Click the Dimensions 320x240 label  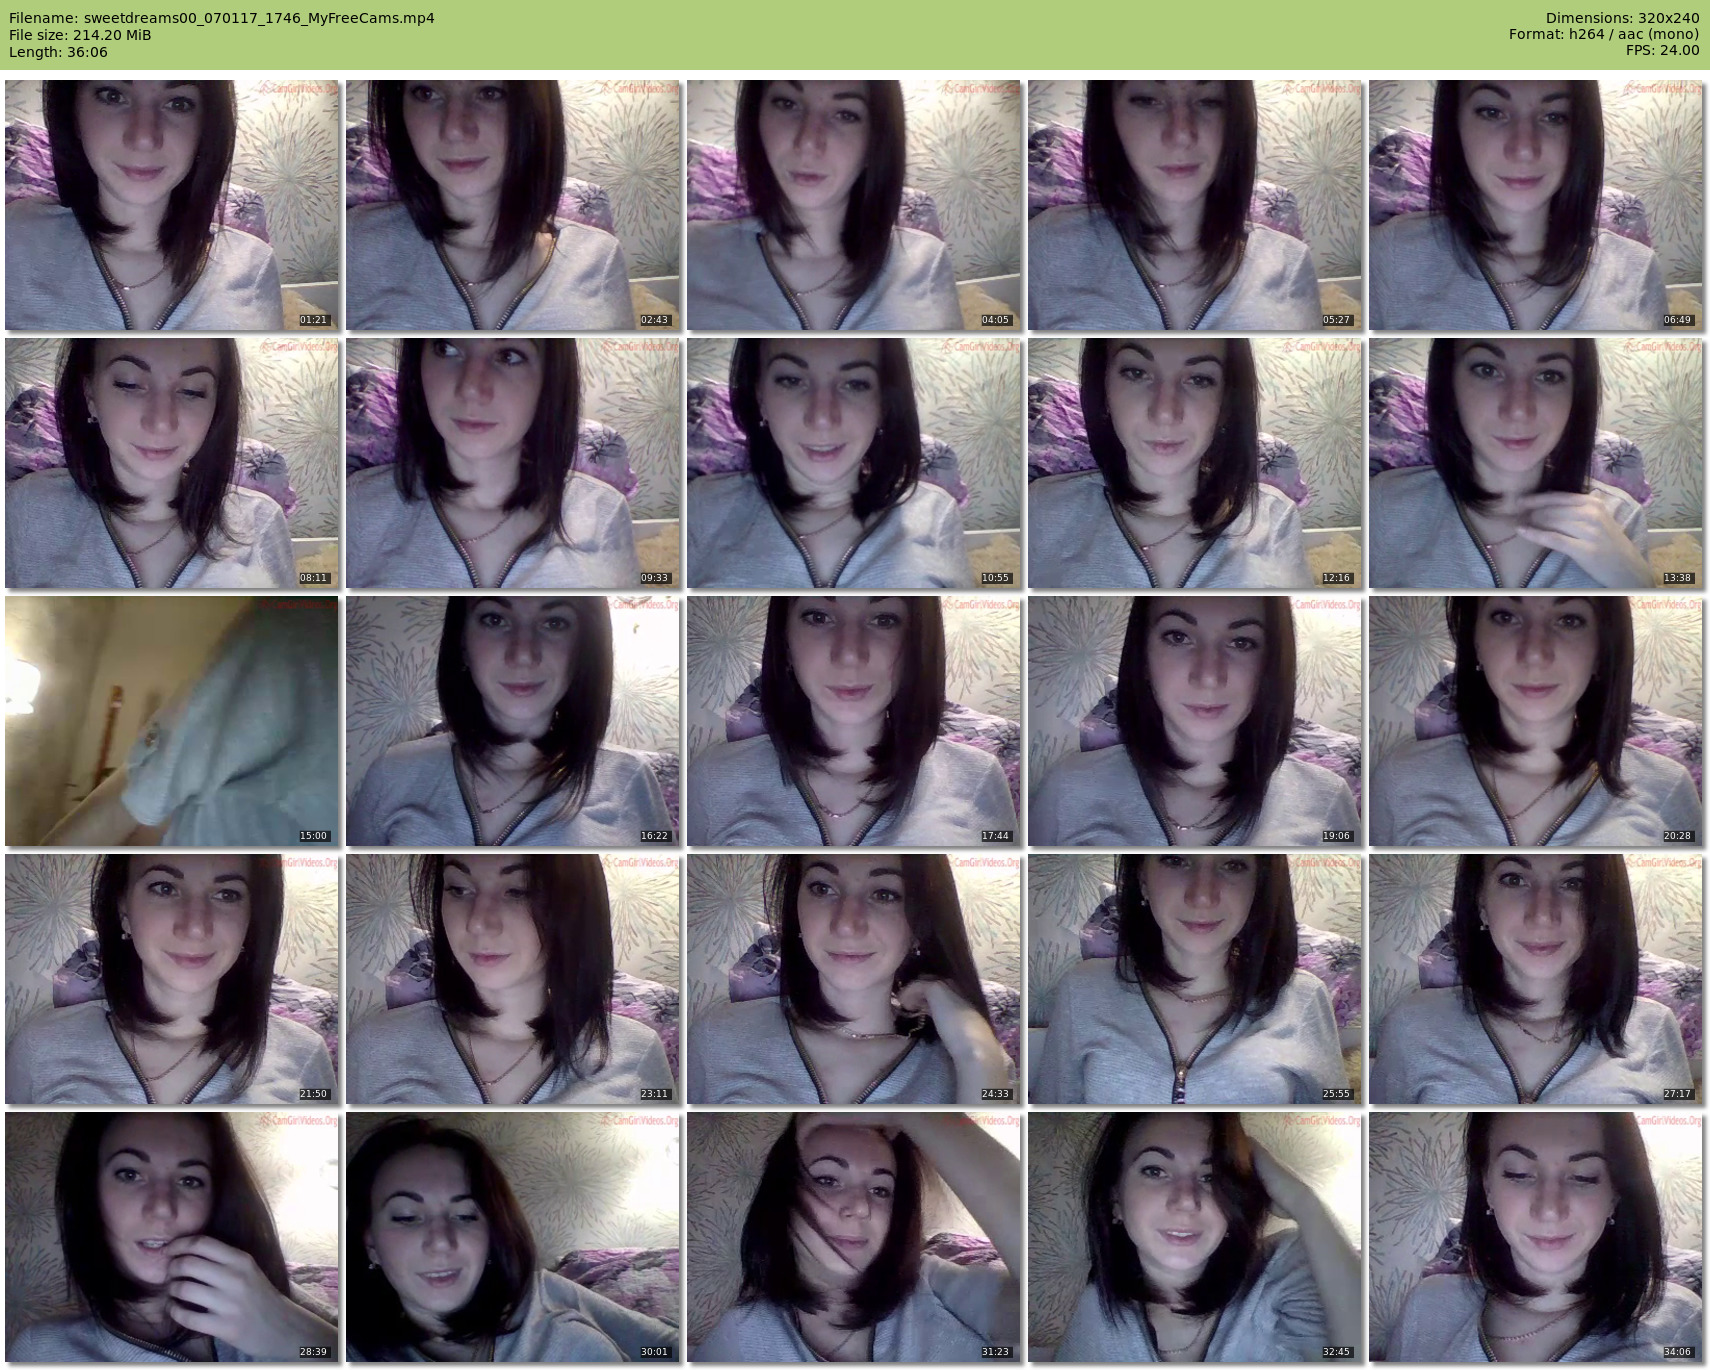coord(1622,18)
